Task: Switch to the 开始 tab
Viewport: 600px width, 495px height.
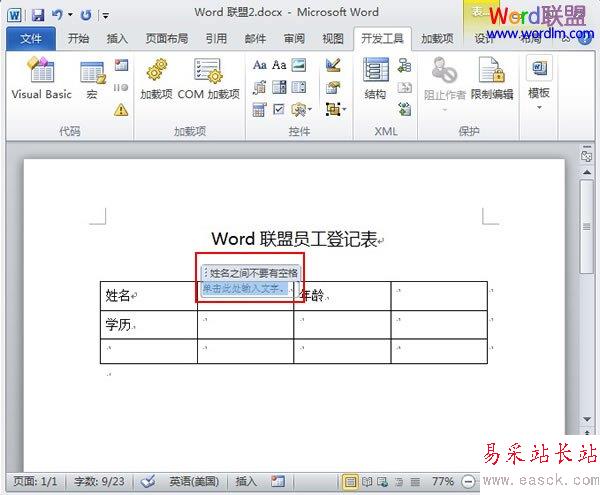Action: pyautogui.click(x=78, y=39)
